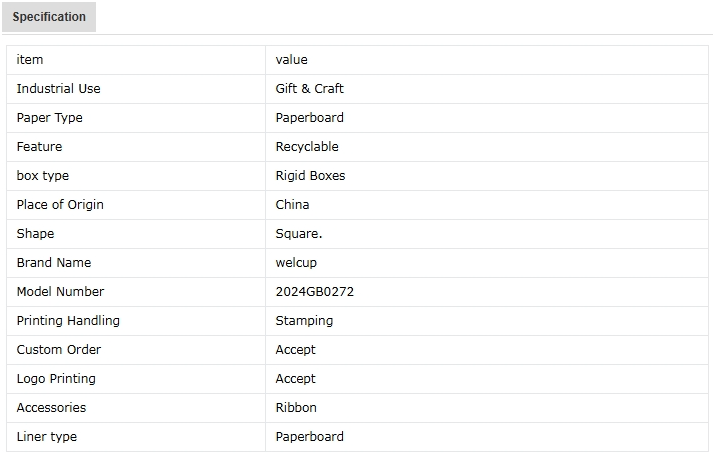Select Recyclable feature value

click(x=307, y=147)
